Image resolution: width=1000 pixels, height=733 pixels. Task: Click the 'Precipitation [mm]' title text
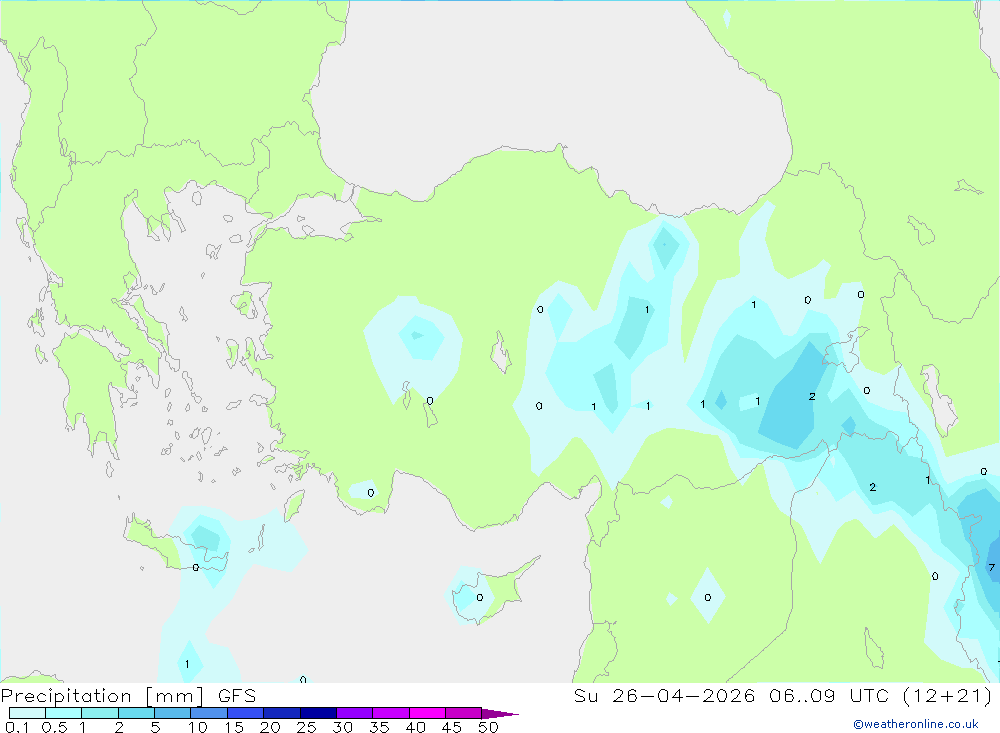click(102, 696)
